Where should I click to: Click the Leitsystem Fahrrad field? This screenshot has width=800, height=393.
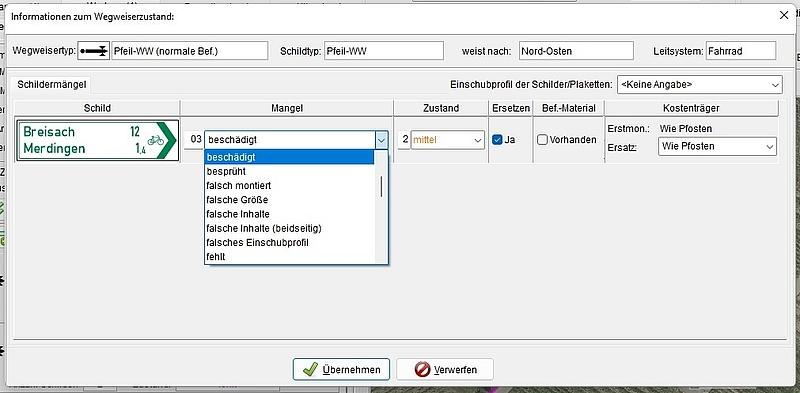tap(741, 51)
